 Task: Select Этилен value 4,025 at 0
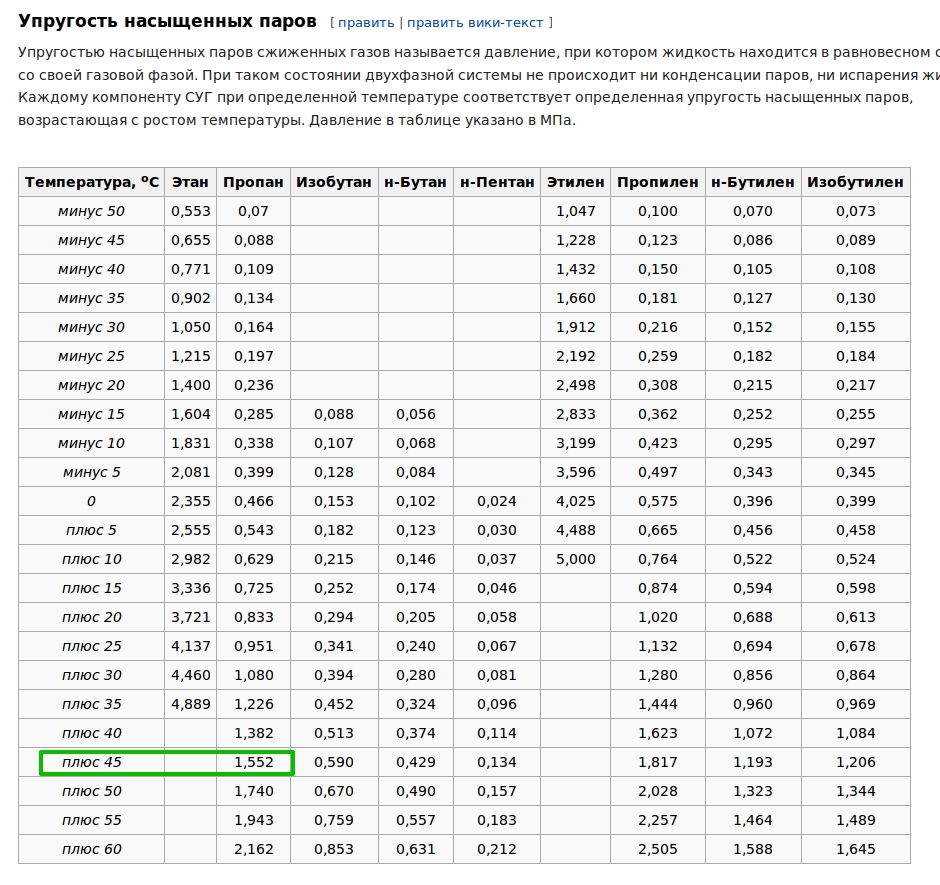[576, 501]
